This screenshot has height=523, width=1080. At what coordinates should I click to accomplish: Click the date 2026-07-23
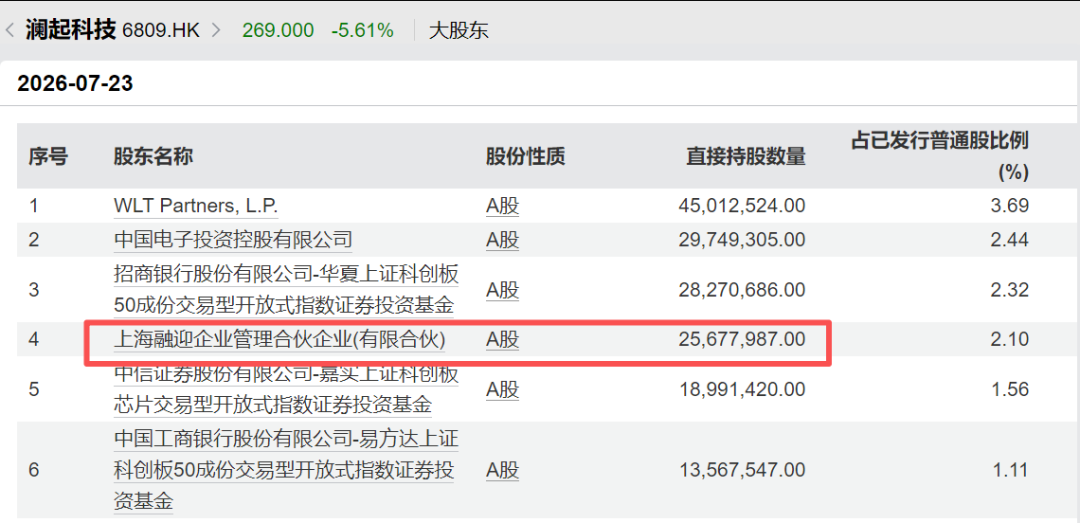[75, 83]
